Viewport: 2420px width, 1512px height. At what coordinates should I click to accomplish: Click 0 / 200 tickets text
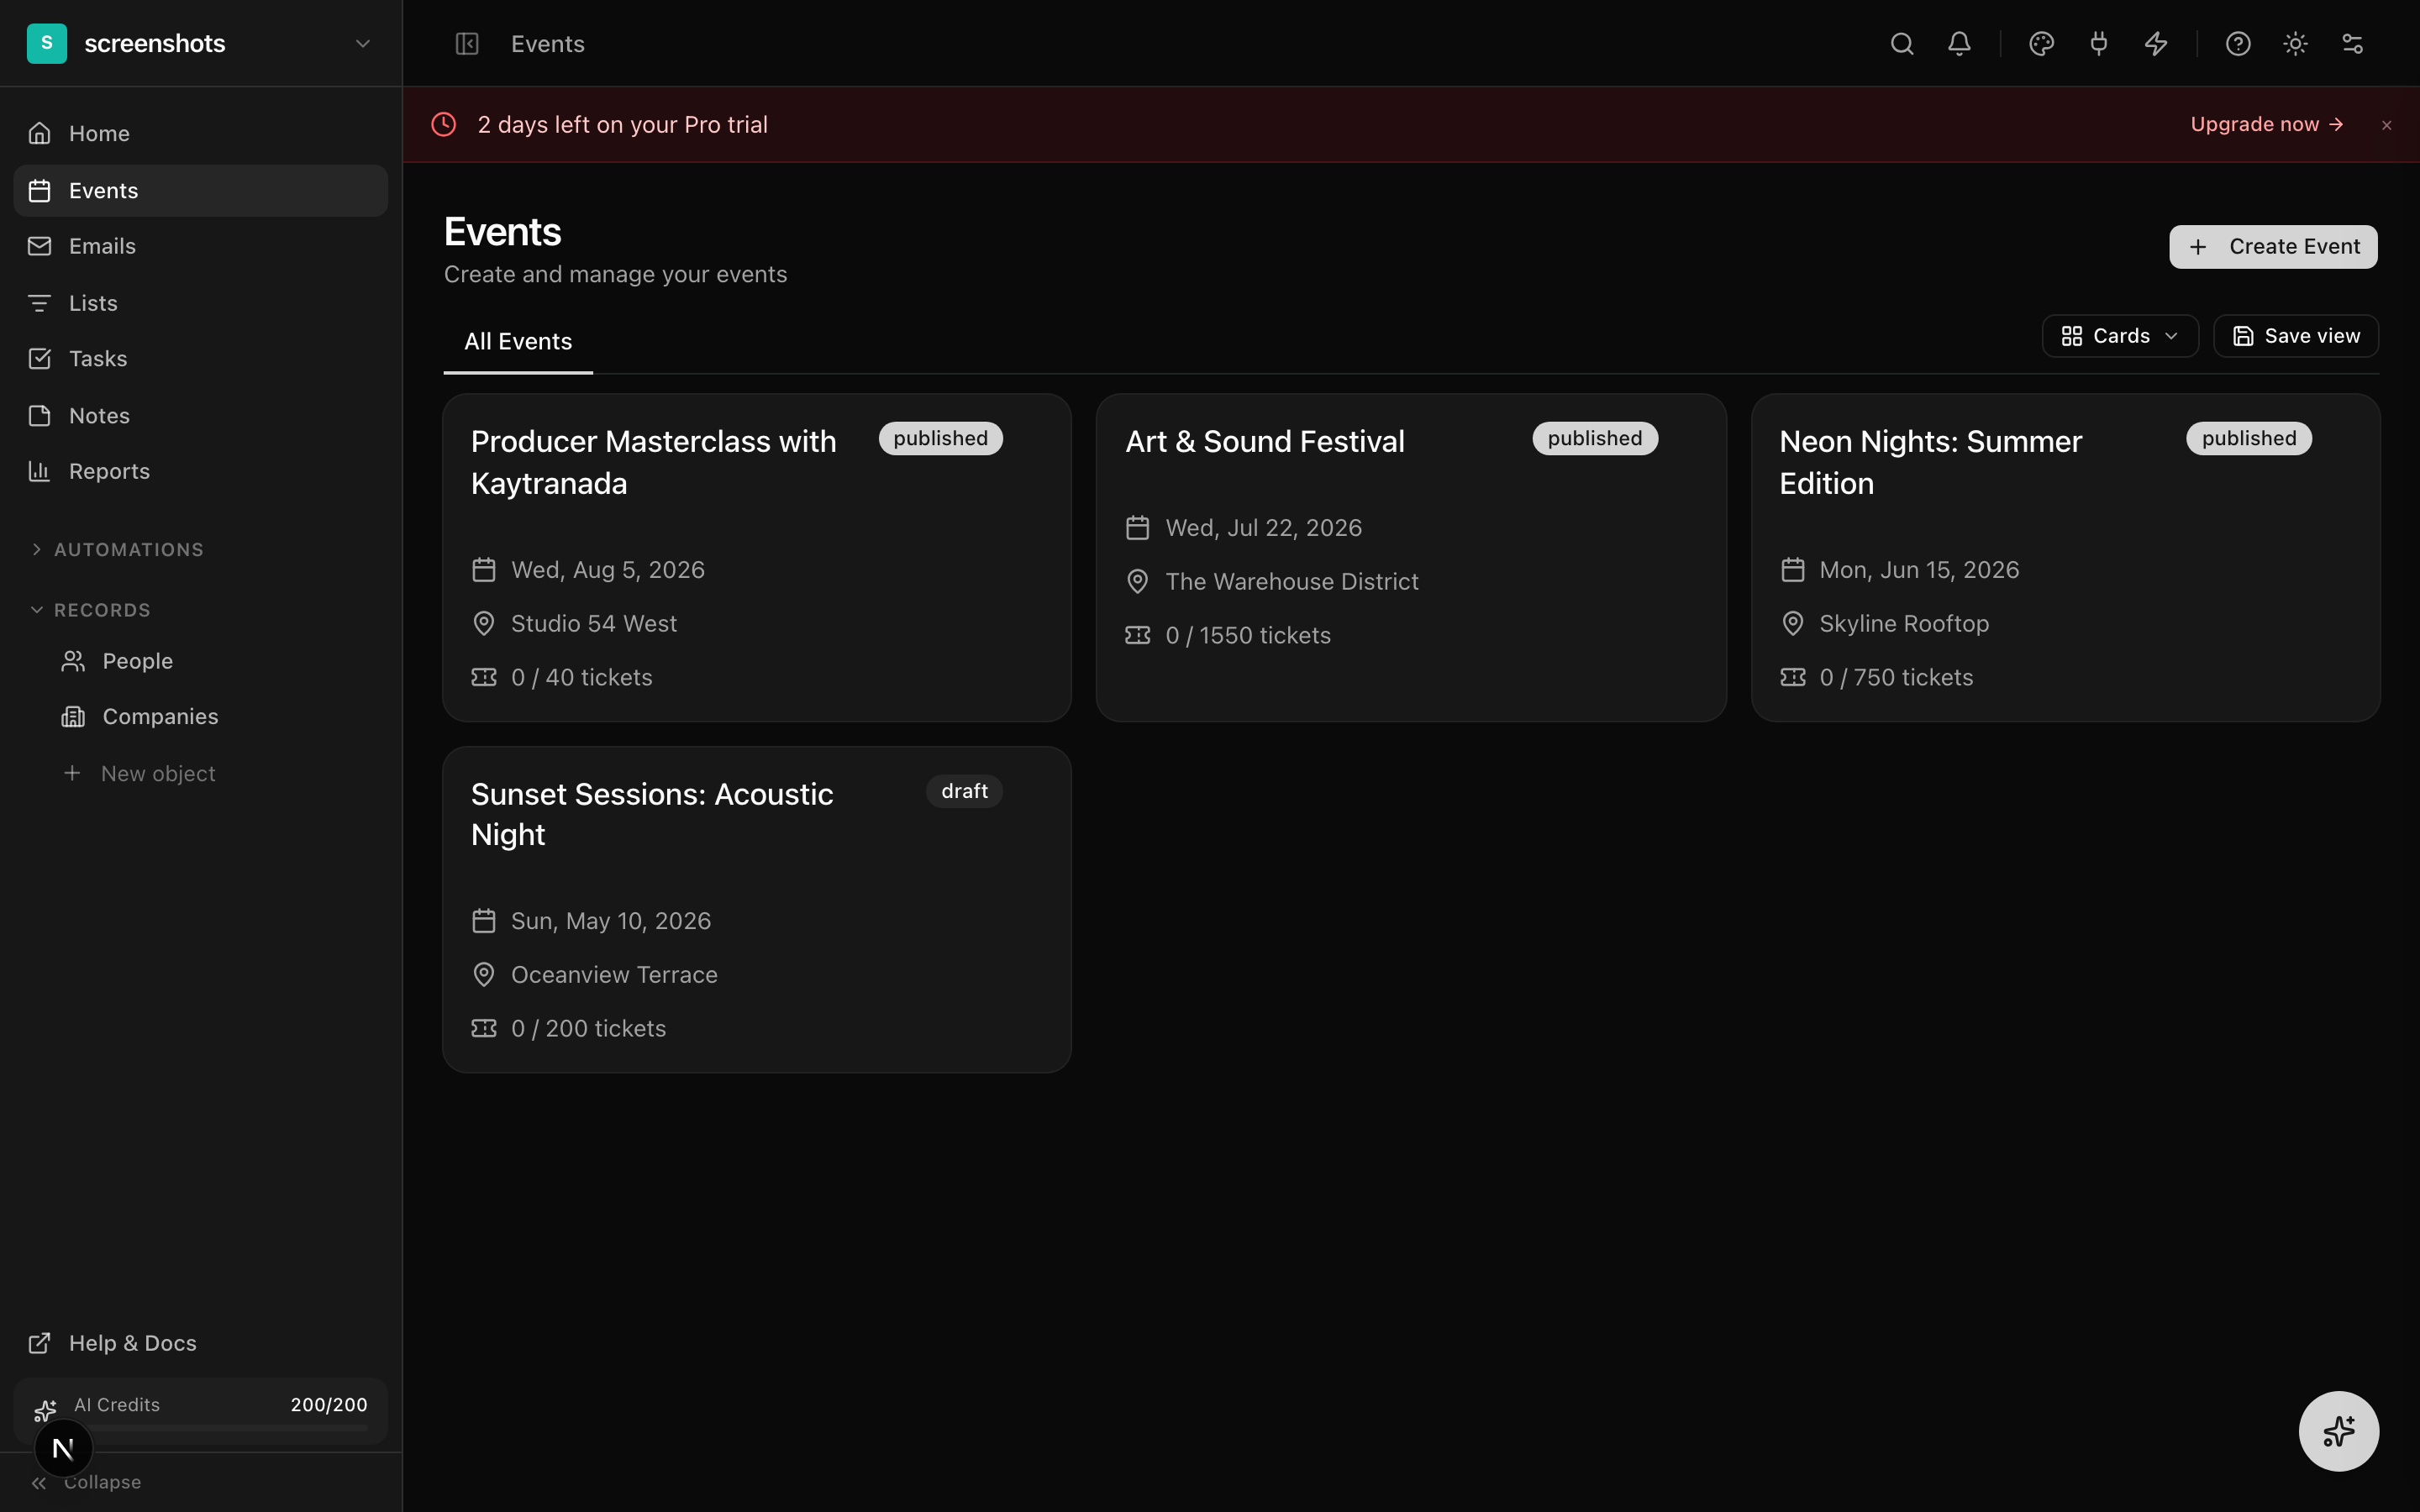[x=588, y=1028]
